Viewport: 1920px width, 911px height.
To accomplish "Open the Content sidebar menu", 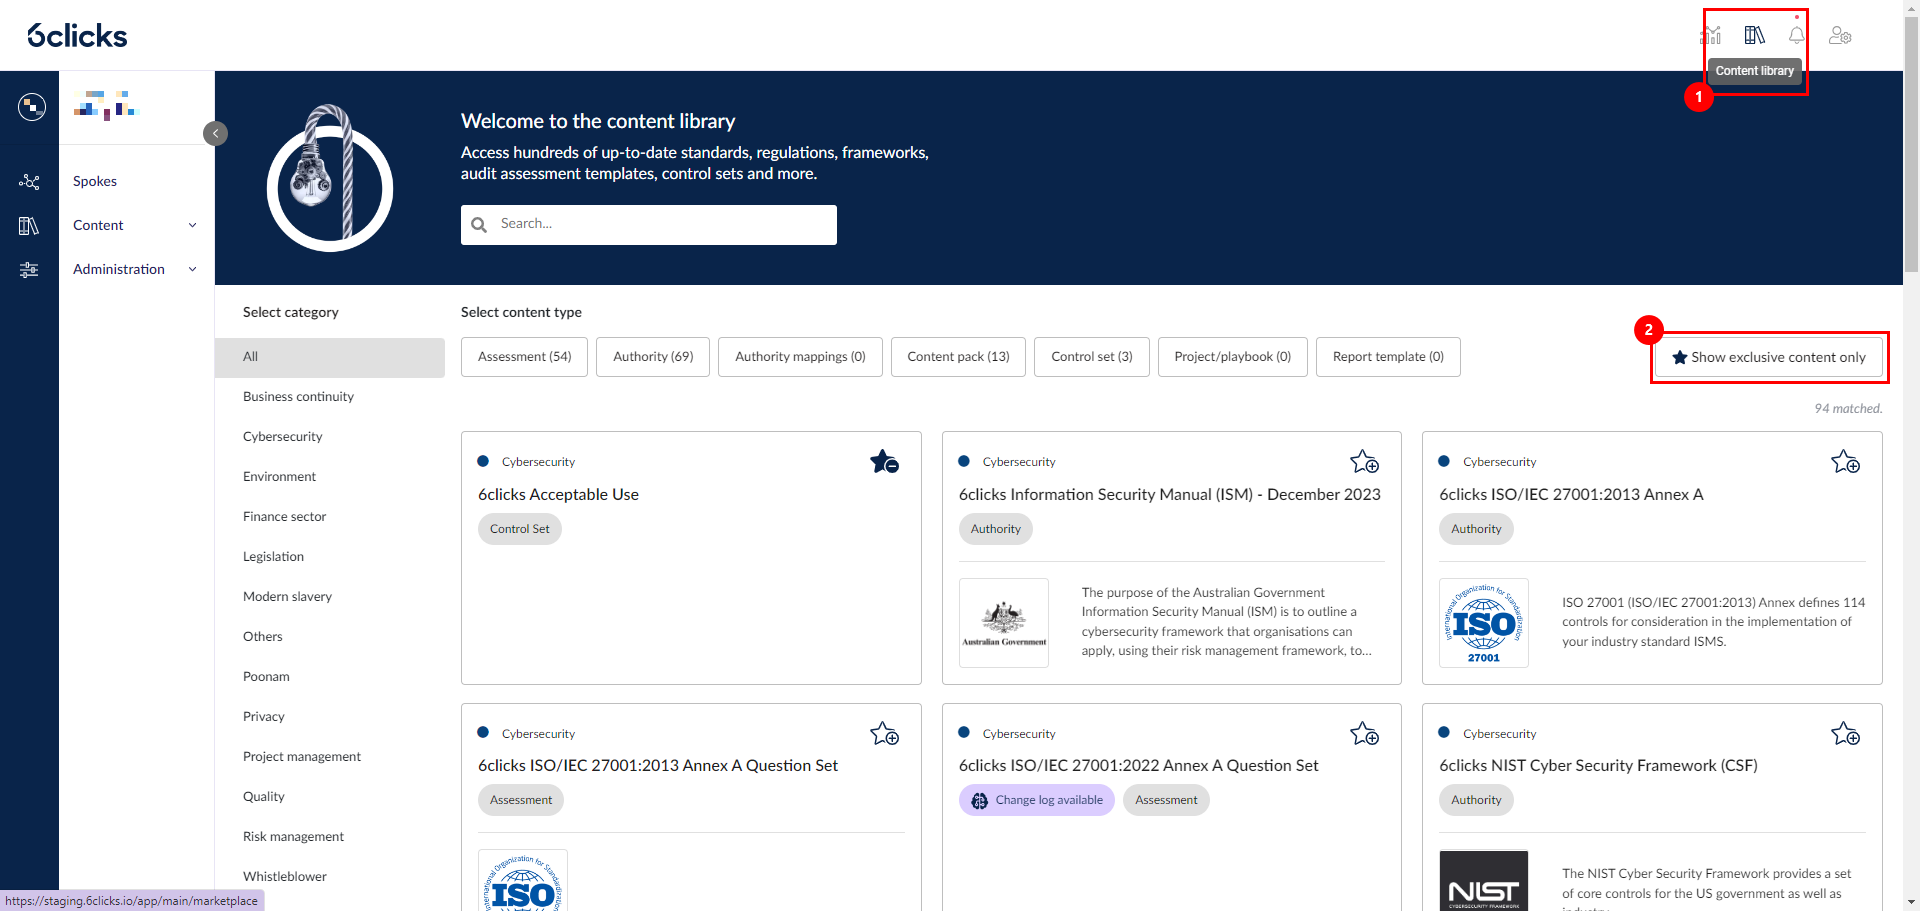I will (98, 226).
